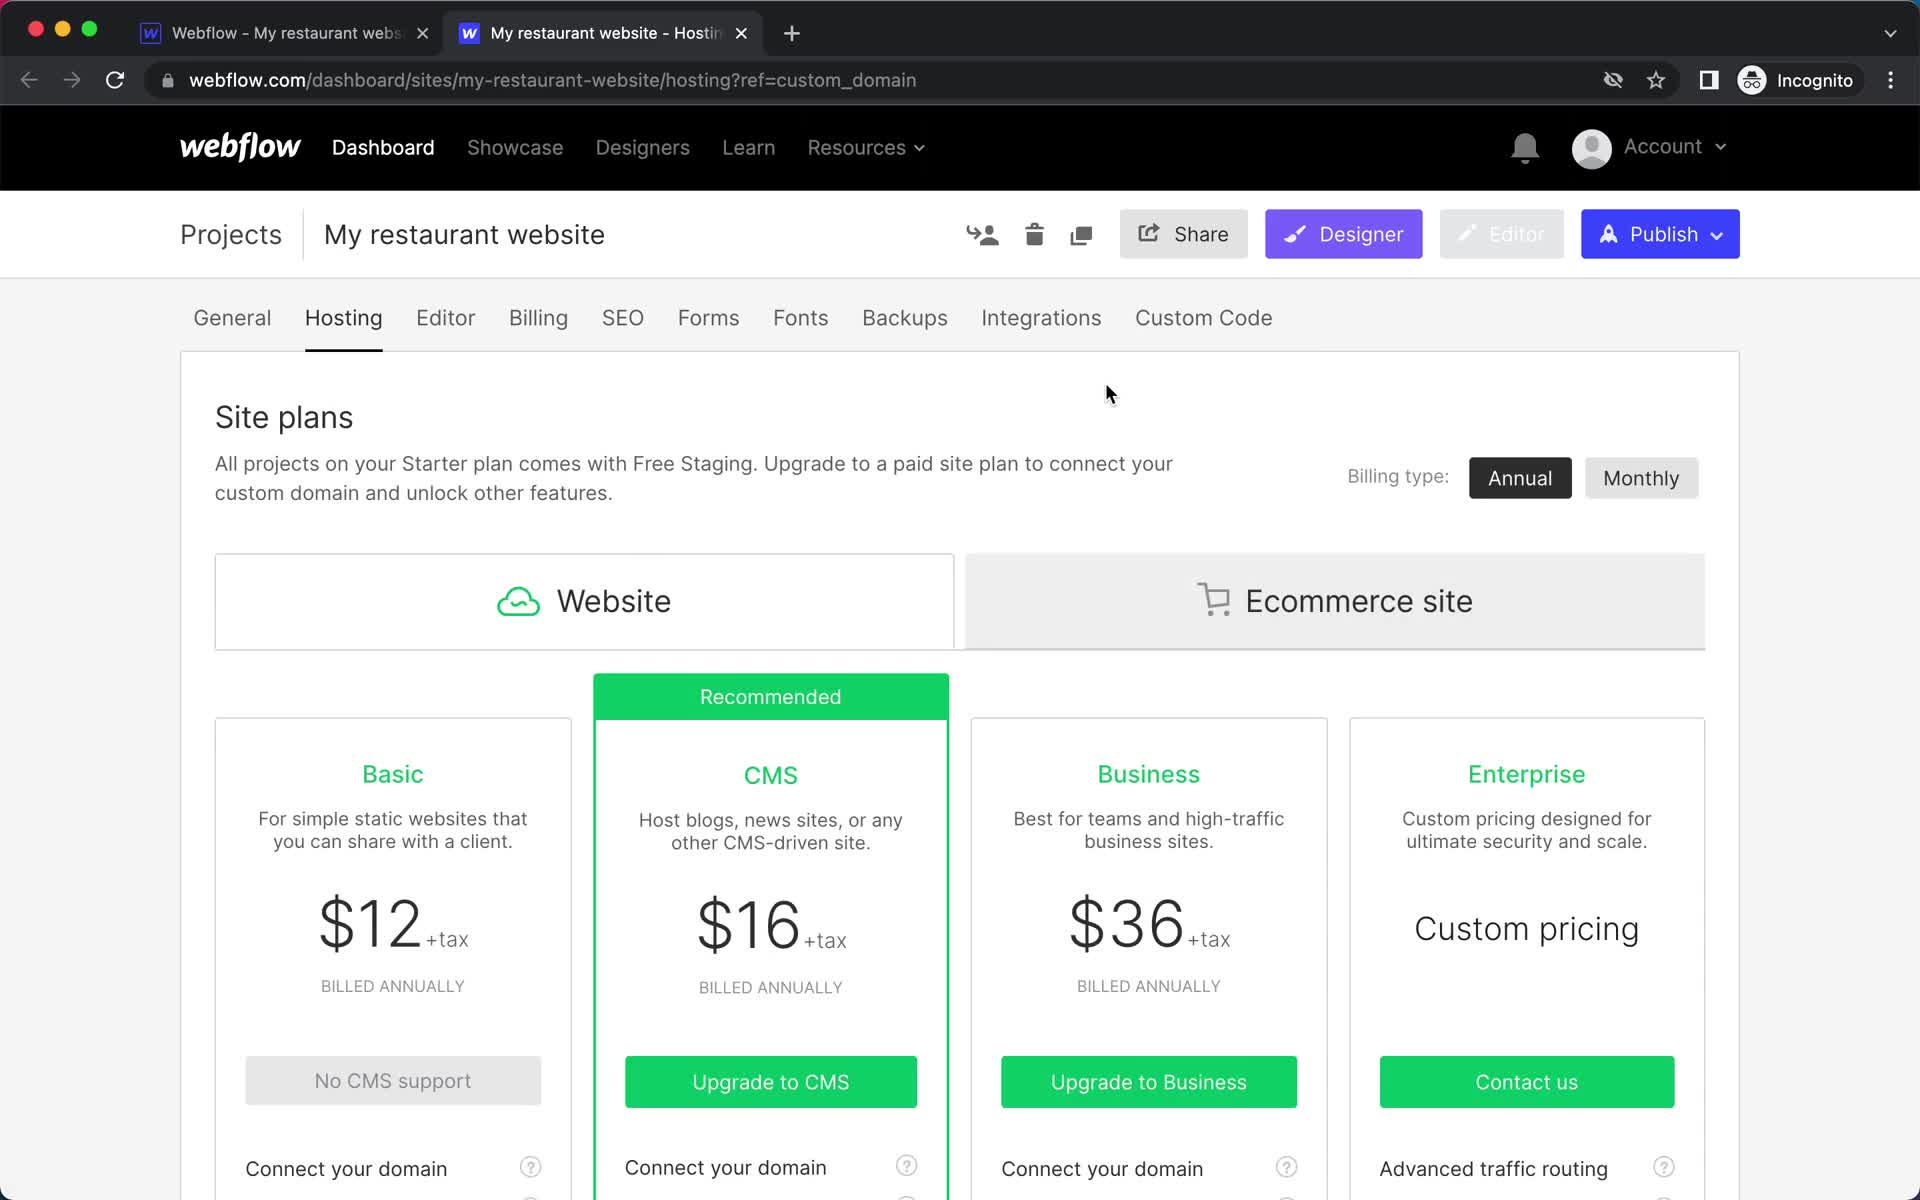Screen dimensions: 1920x1200
Task: Click help icon beside Advanced traffic routing
Action: [x=1663, y=1167]
